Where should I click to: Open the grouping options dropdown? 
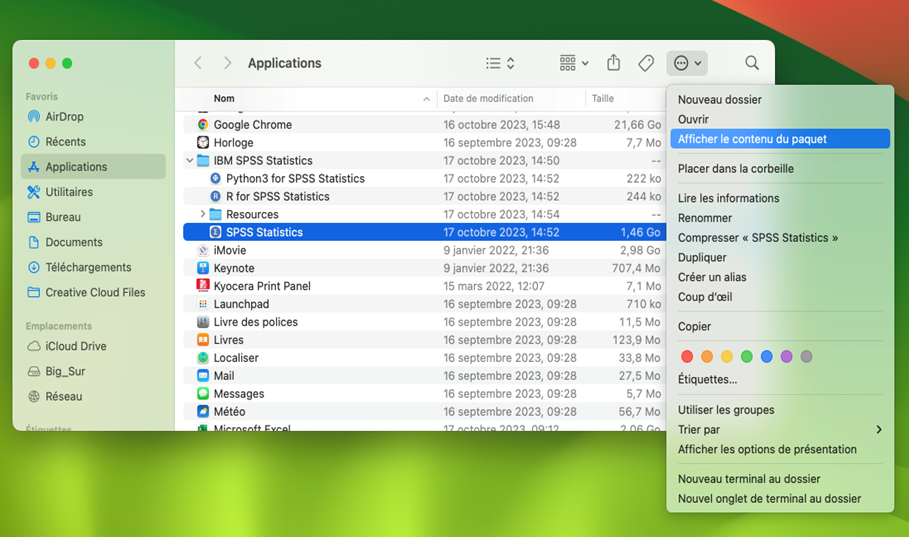pos(574,63)
